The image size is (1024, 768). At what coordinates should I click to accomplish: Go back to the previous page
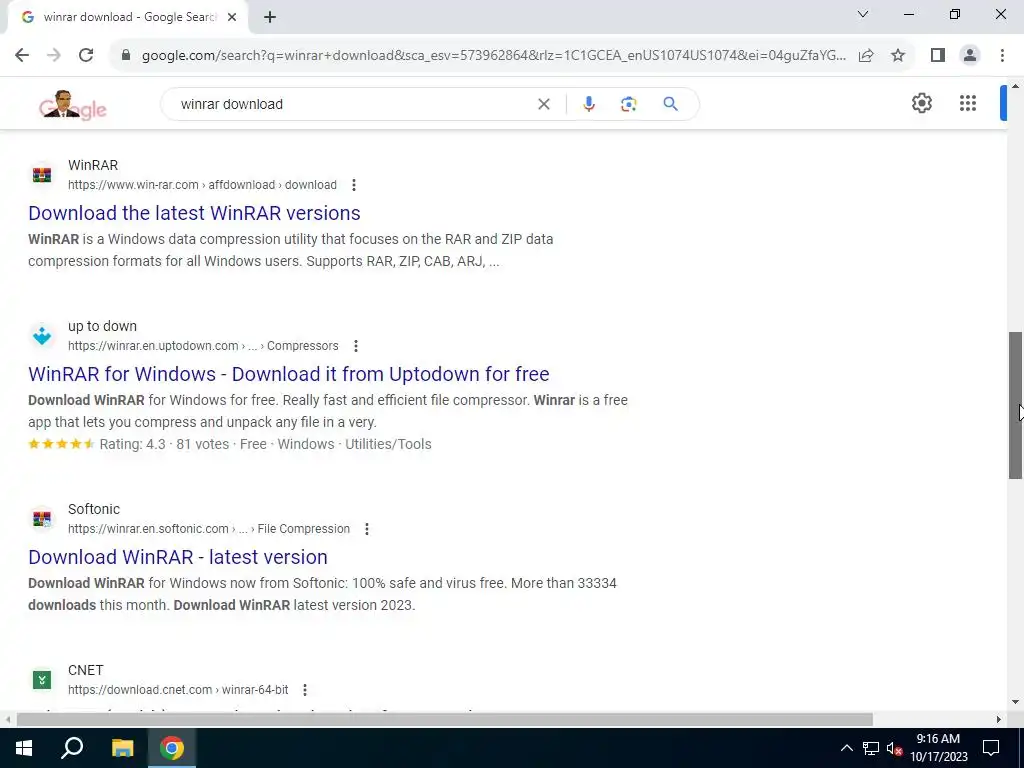[x=22, y=55]
